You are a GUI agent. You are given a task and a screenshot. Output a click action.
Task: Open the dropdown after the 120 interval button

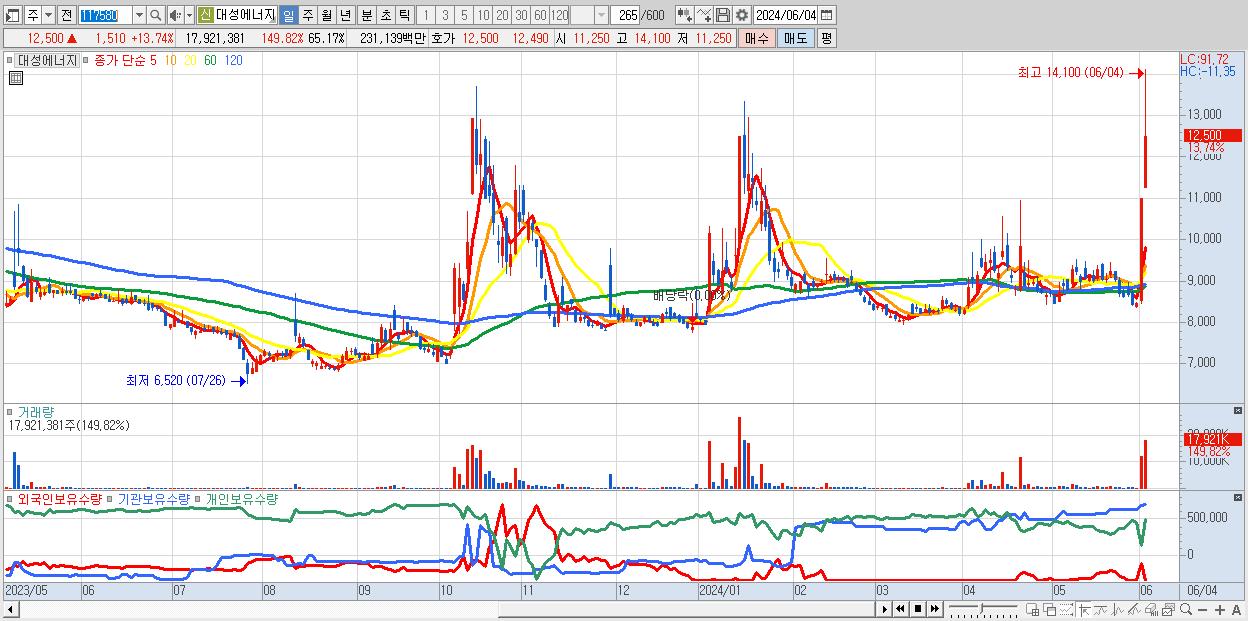click(x=601, y=16)
